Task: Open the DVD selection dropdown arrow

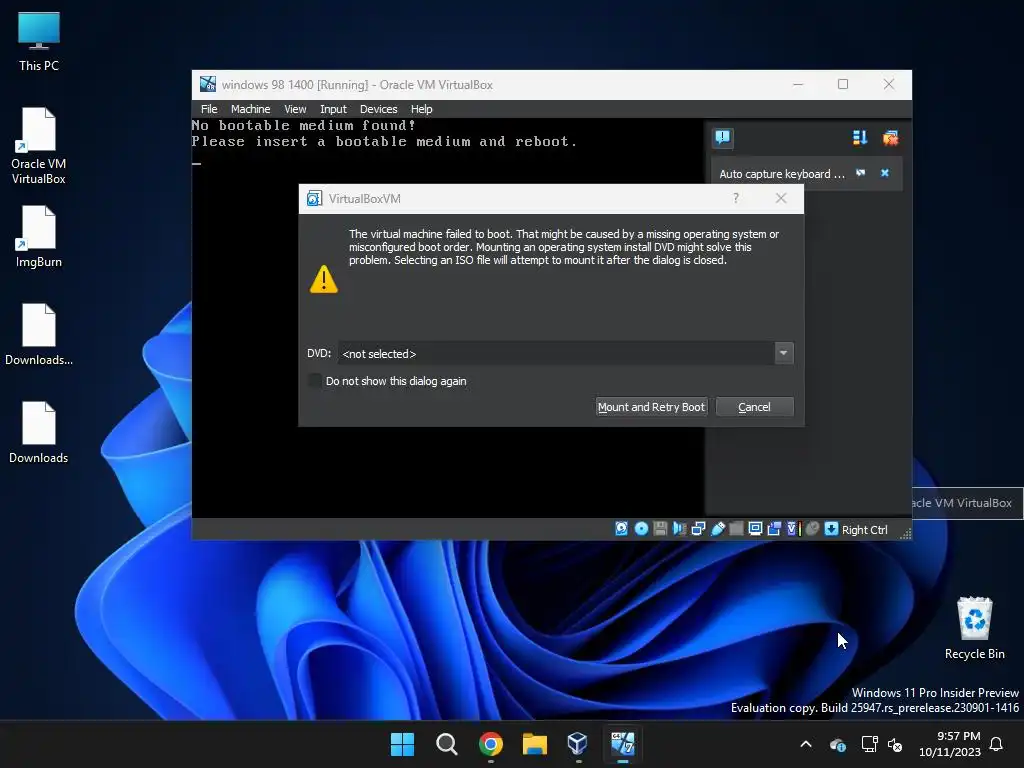Action: point(784,353)
